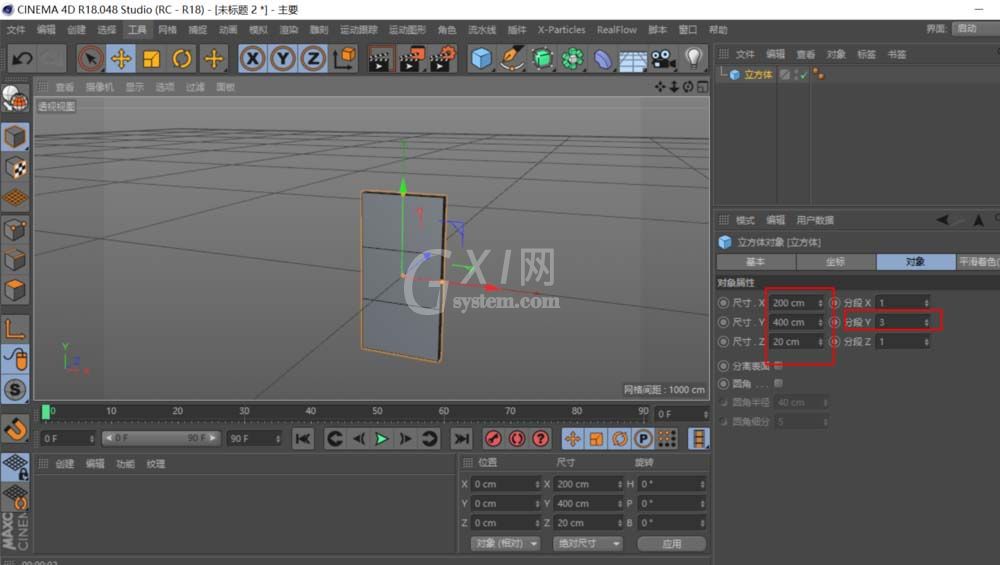Screen dimensions: 1000x565
Task: Open the render settings gear icon
Action: 443,59
